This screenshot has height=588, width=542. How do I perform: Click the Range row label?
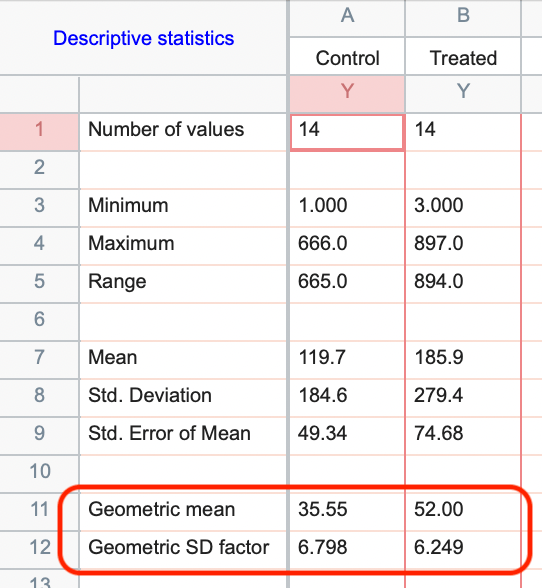tap(117, 282)
